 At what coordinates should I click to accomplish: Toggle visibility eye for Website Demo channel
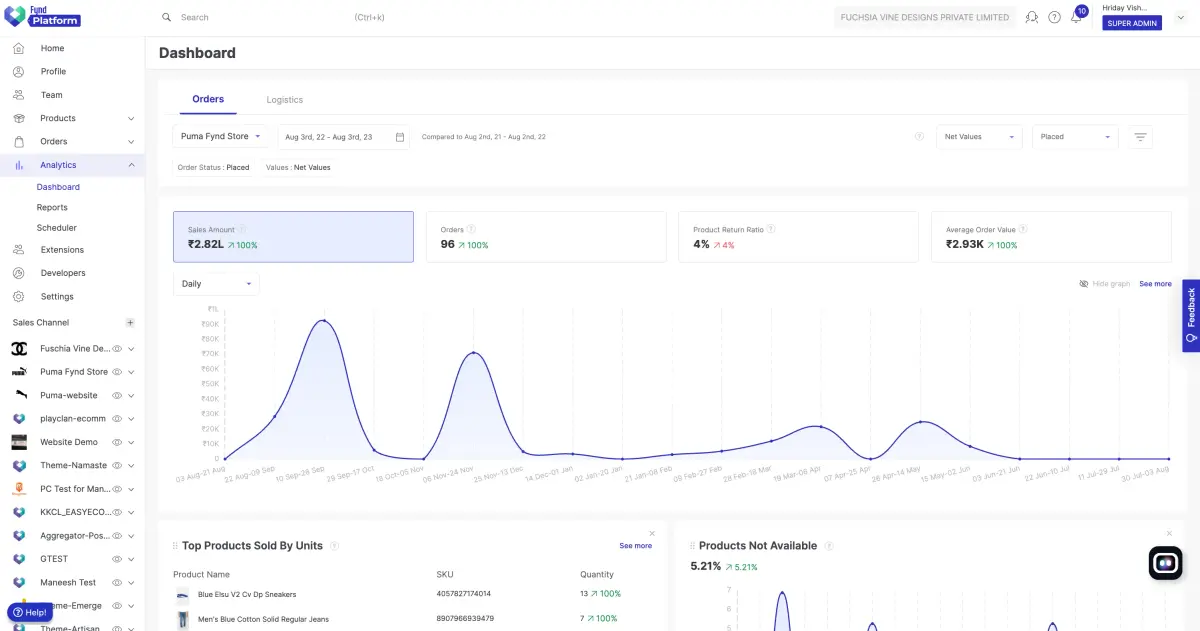[x=117, y=442]
